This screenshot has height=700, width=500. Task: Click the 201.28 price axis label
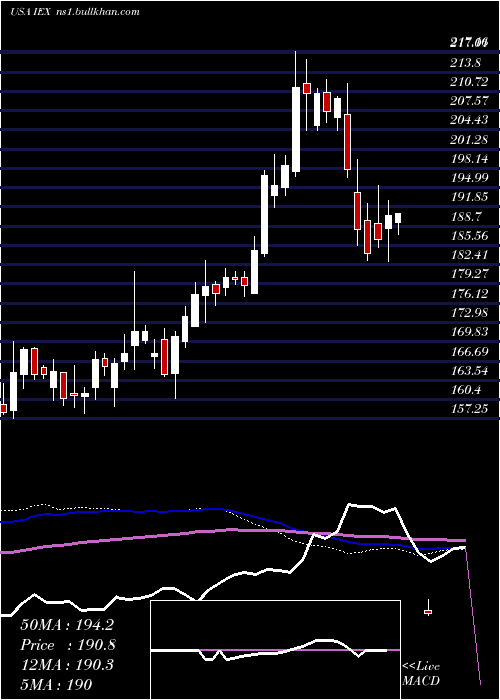469,140
